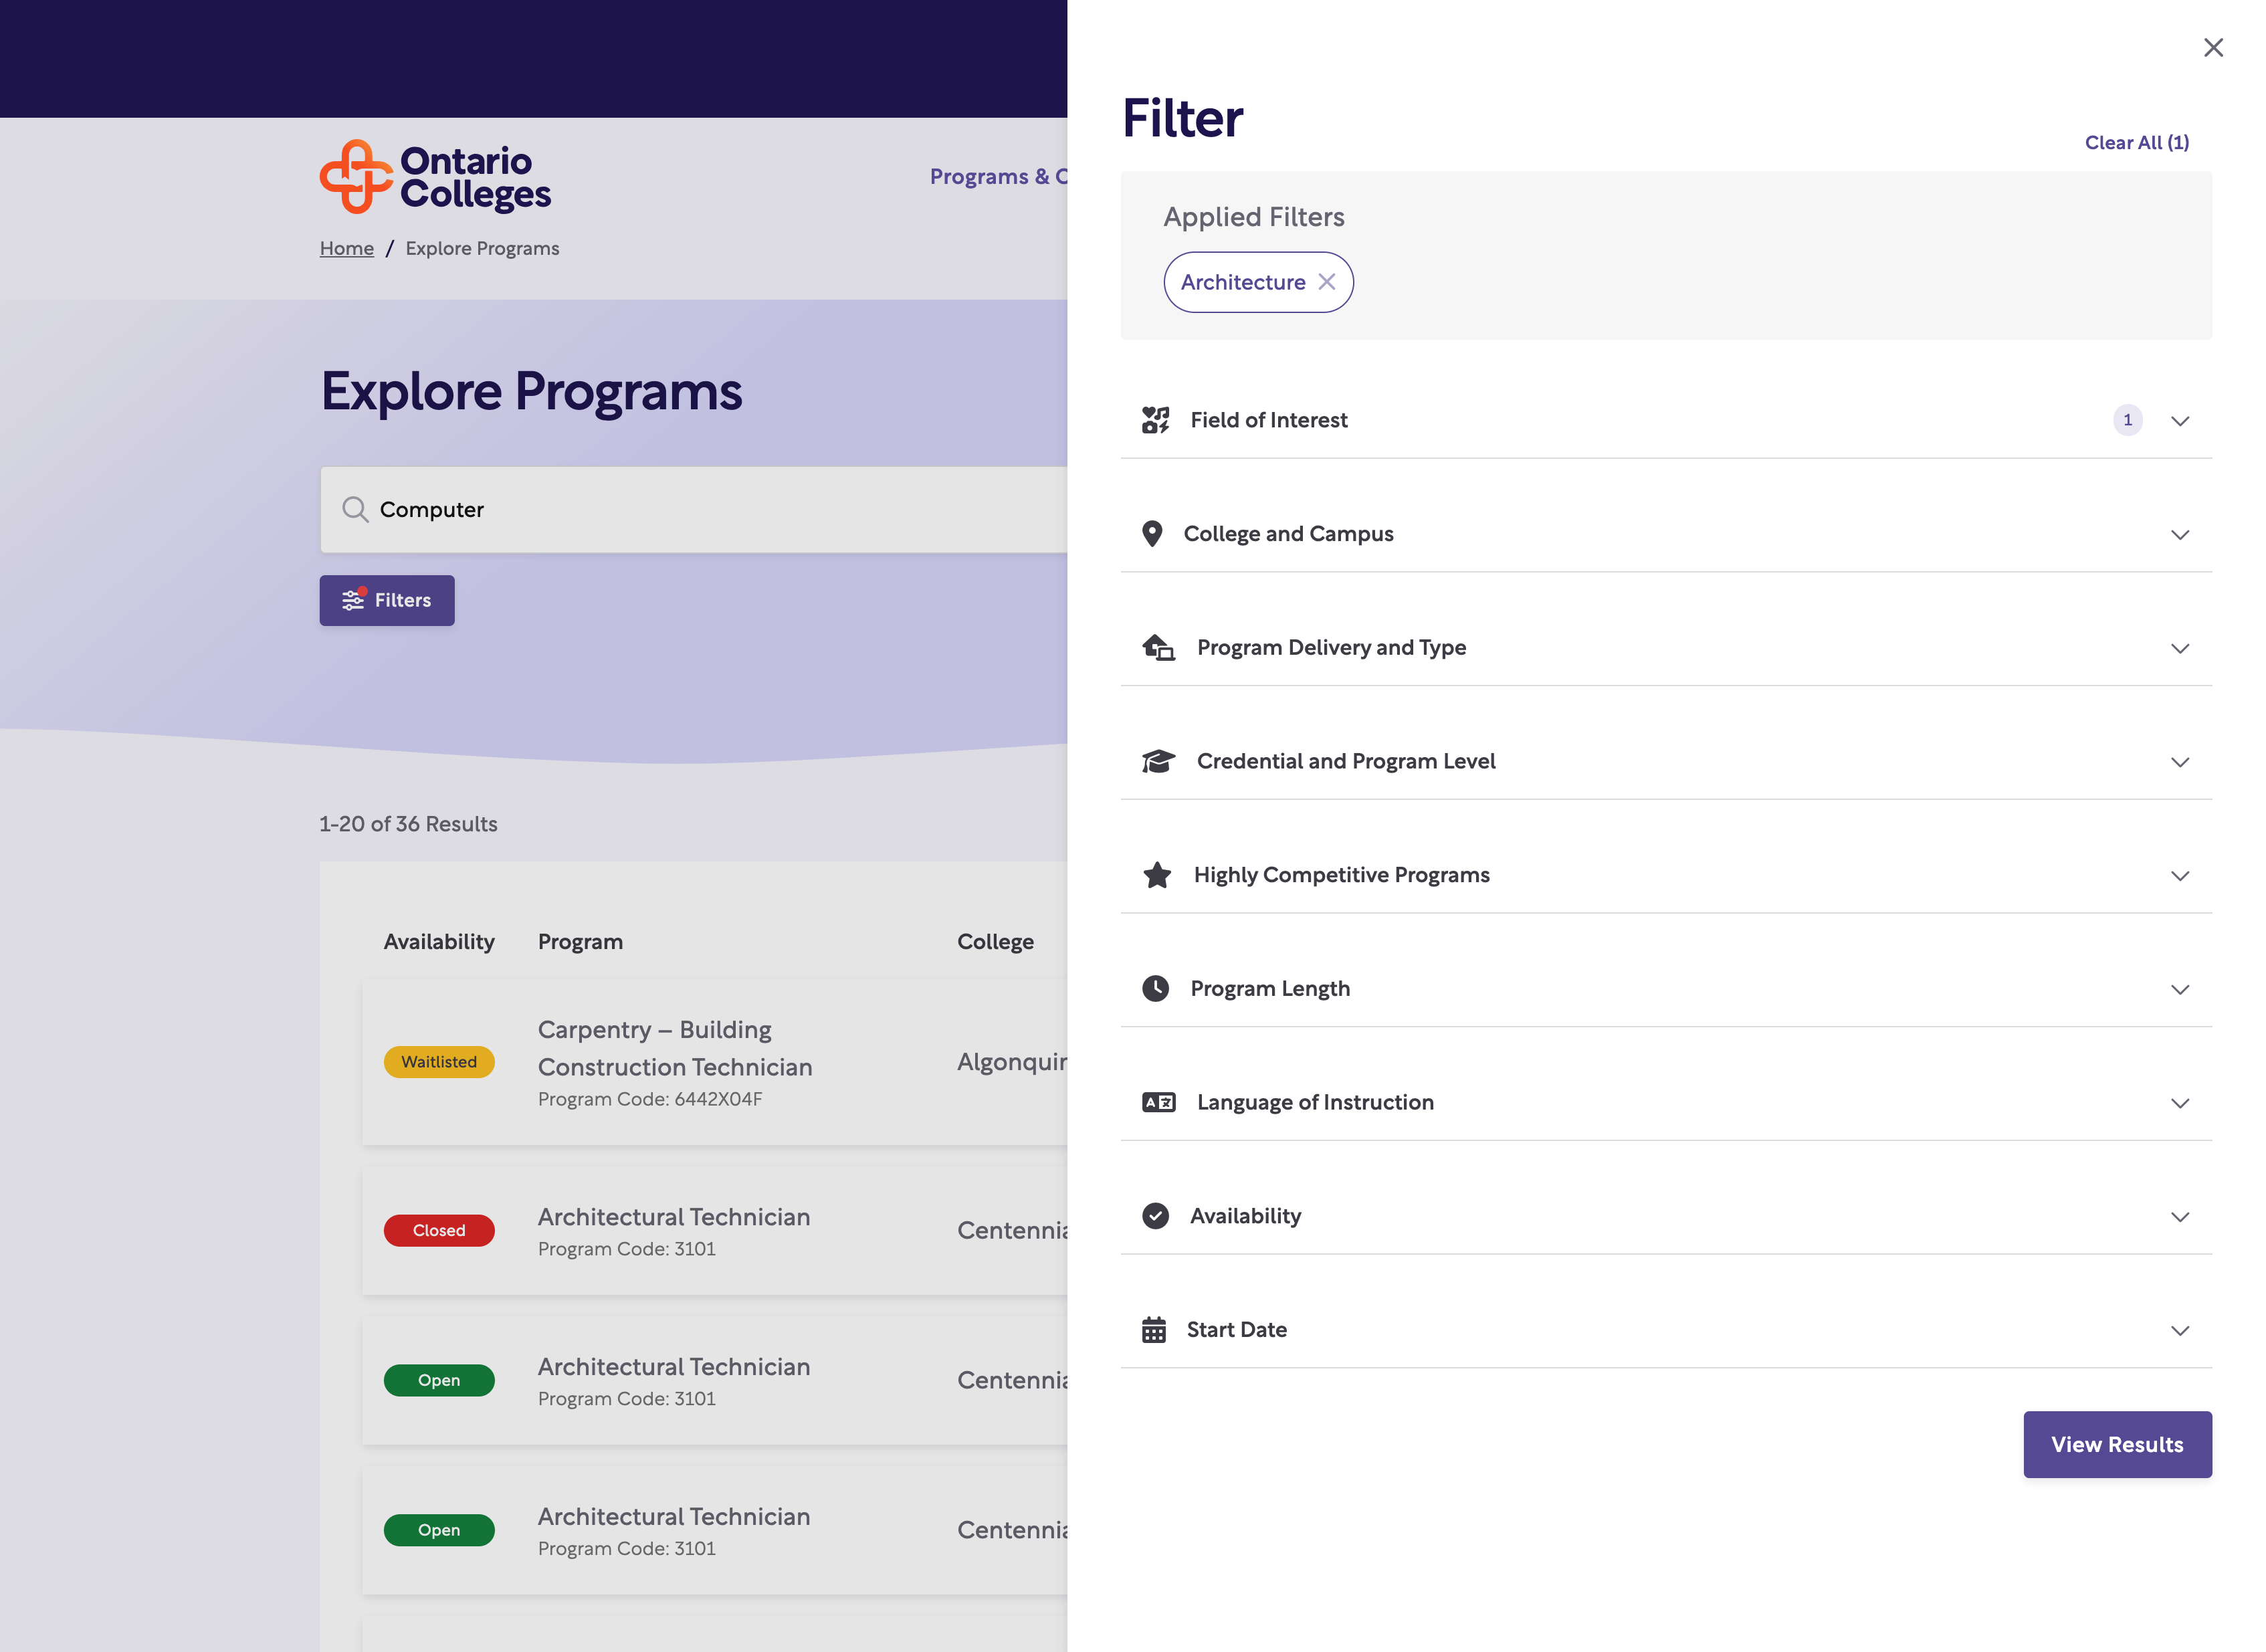
Task: Expand Language of Instruction chevron
Action: click(x=2179, y=1103)
